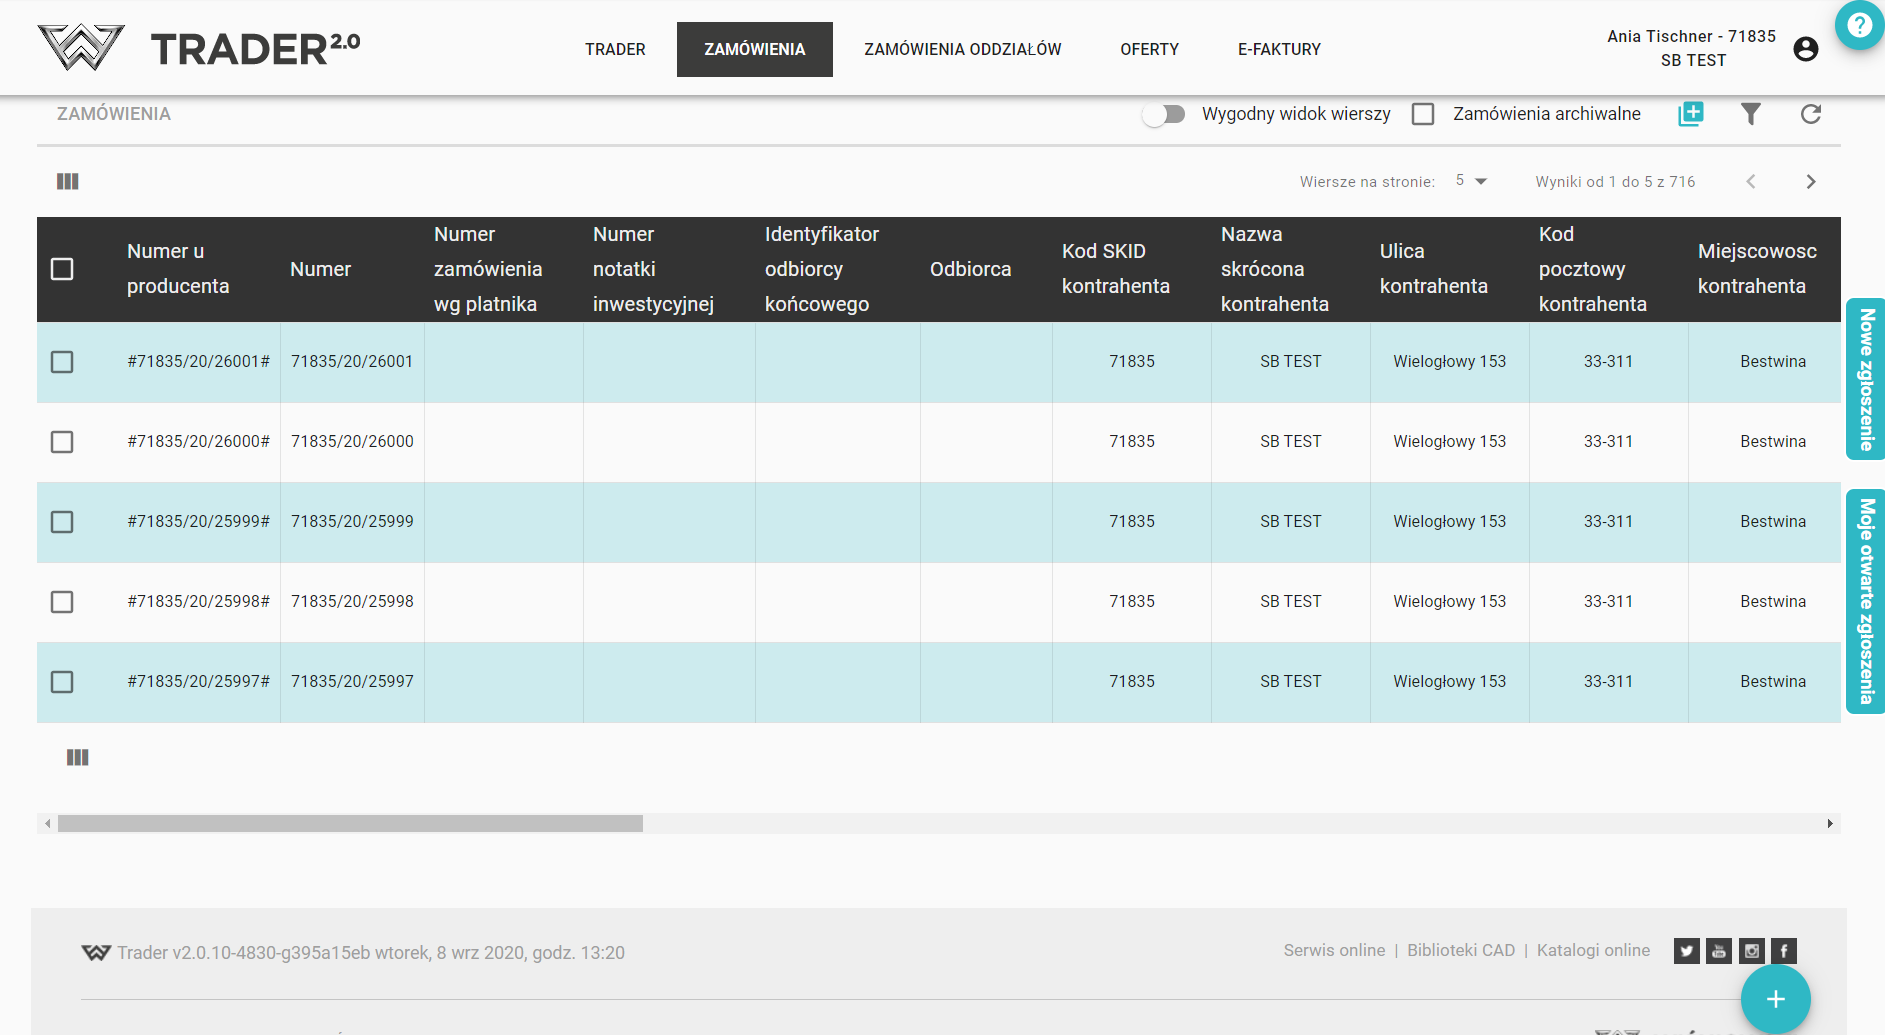The image size is (1885, 1035).
Task: Open the YouTube social icon
Action: click(1719, 951)
